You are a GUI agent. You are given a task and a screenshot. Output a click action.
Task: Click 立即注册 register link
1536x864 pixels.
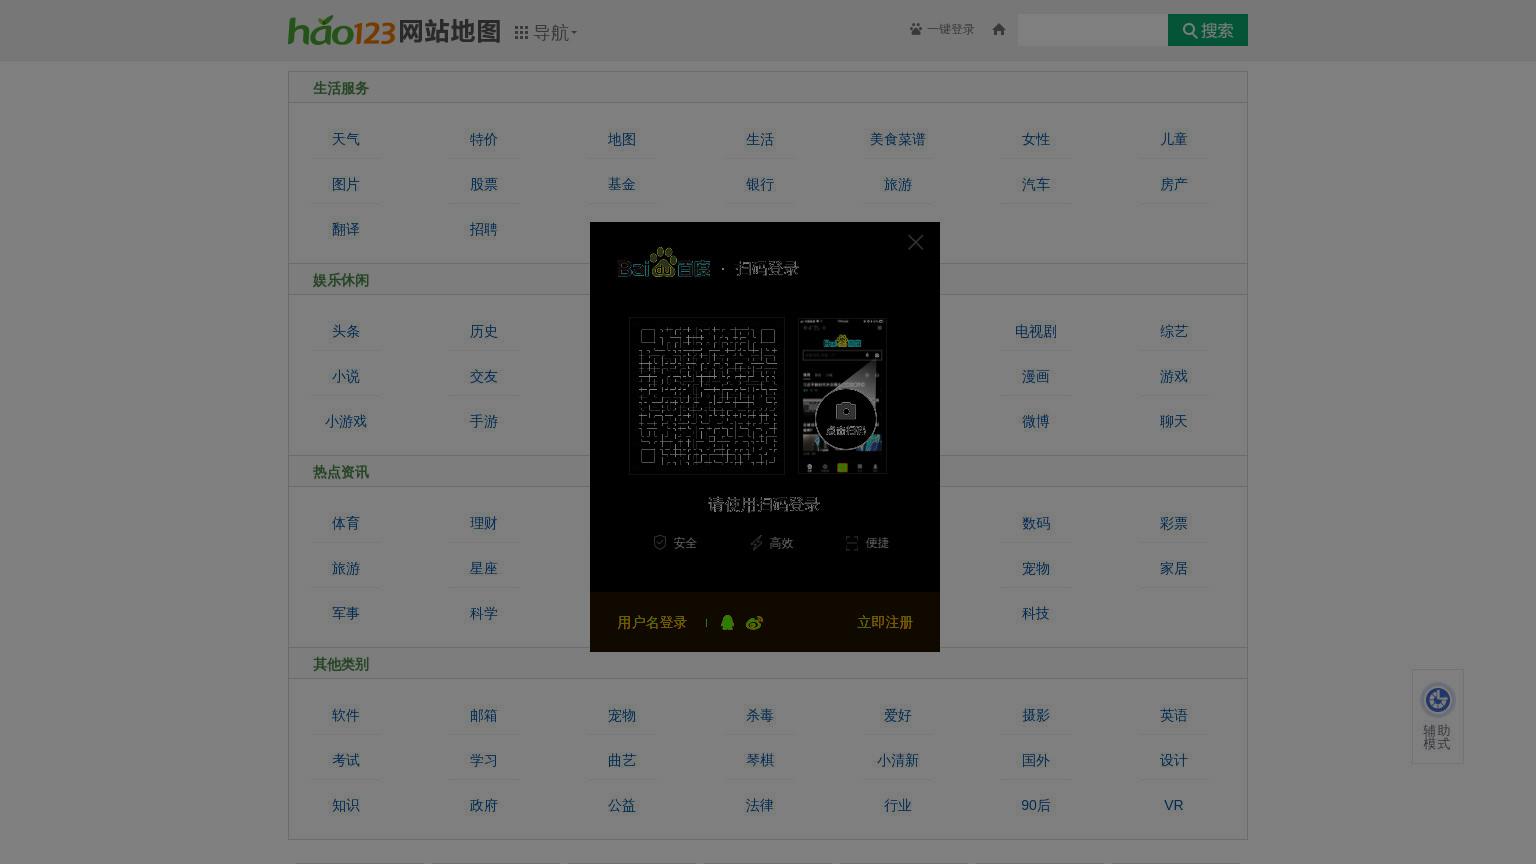pyautogui.click(x=885, y=622)
